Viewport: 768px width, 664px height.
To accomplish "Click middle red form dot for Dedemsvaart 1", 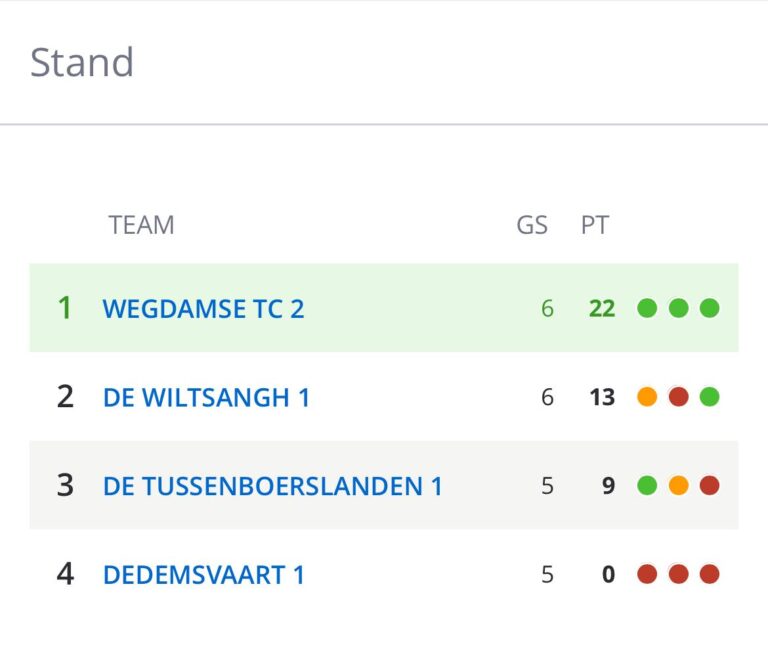I will [x=679, y=575].
